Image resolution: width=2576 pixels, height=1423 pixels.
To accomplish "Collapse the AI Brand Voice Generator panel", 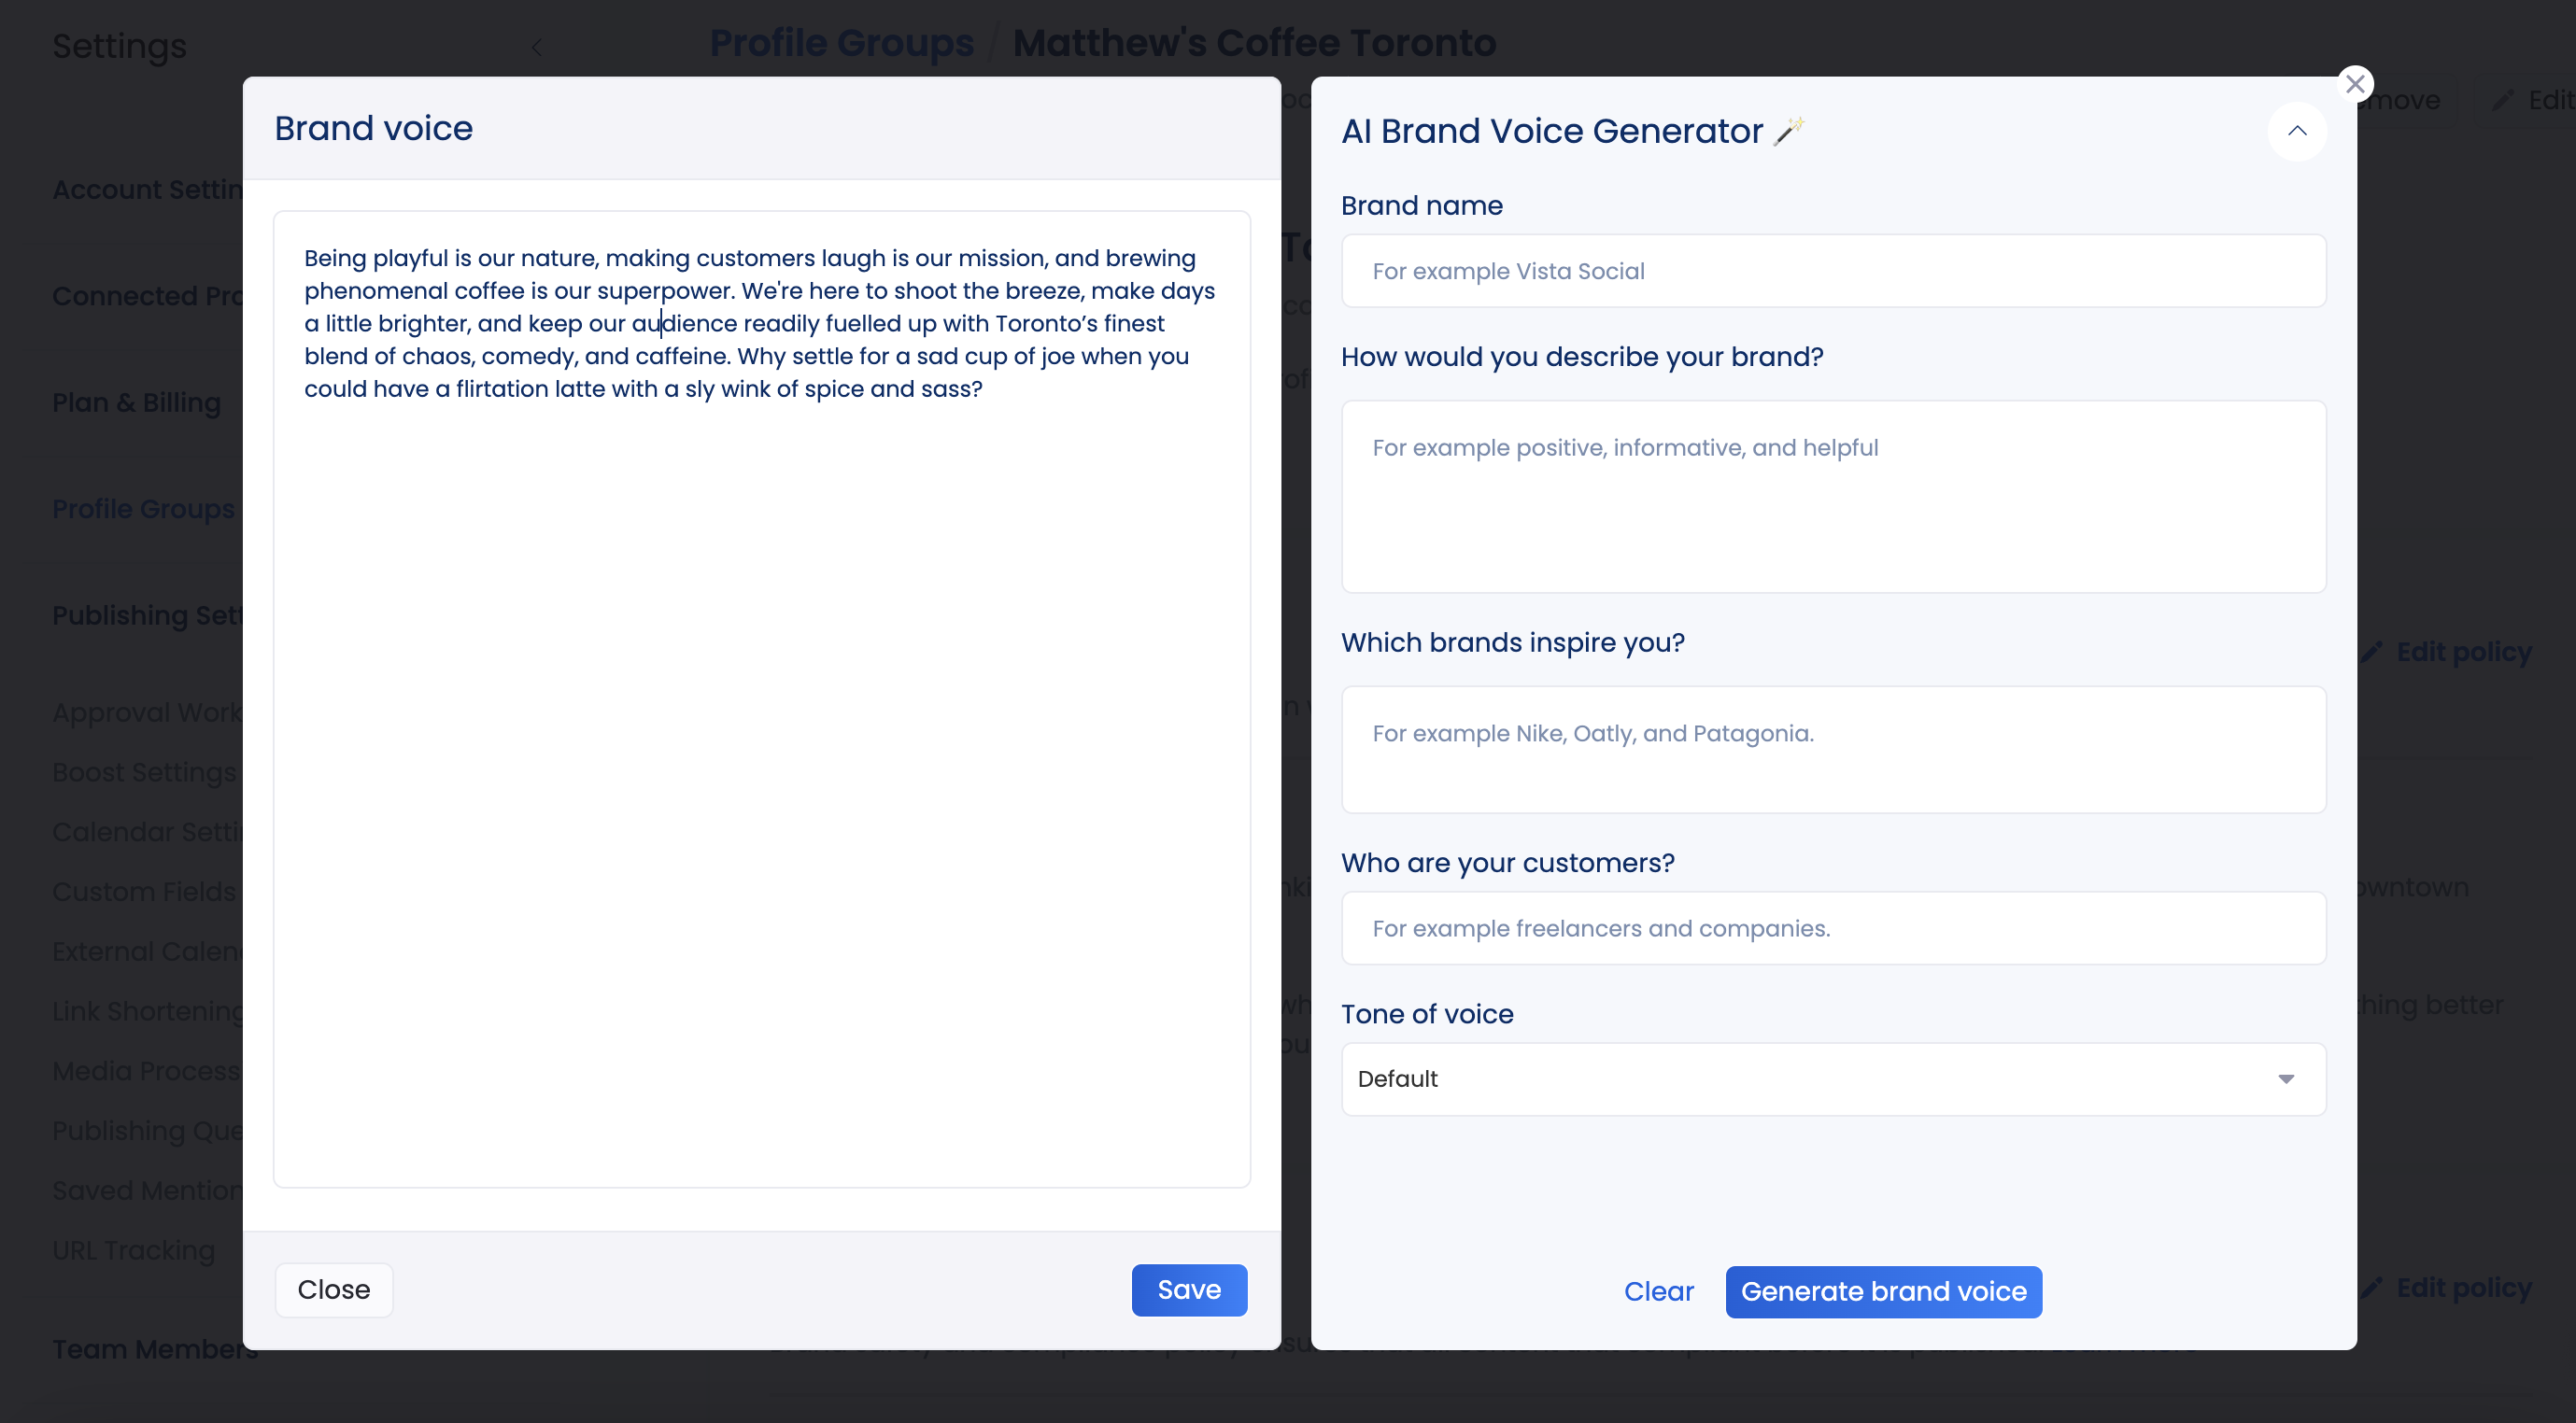I will [x=2297, y=131].
